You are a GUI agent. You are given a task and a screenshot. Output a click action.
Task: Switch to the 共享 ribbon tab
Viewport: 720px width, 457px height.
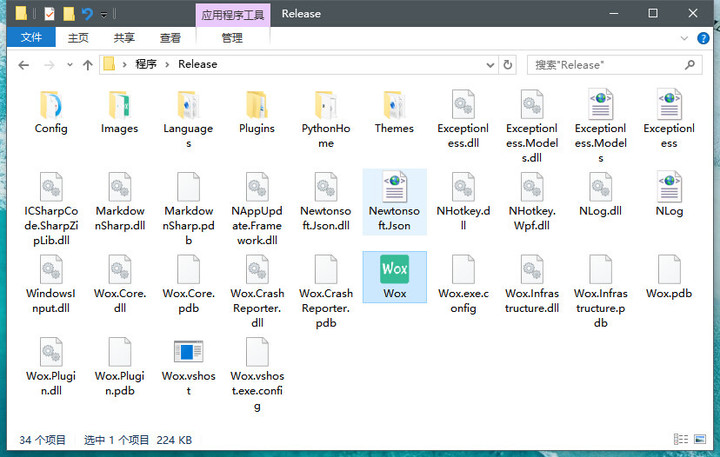click(124, 38)
